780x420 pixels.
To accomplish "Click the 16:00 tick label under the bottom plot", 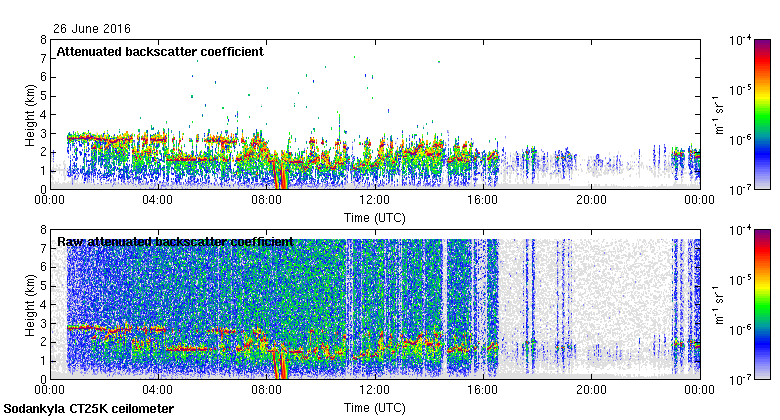I will (x=483, y=390).
